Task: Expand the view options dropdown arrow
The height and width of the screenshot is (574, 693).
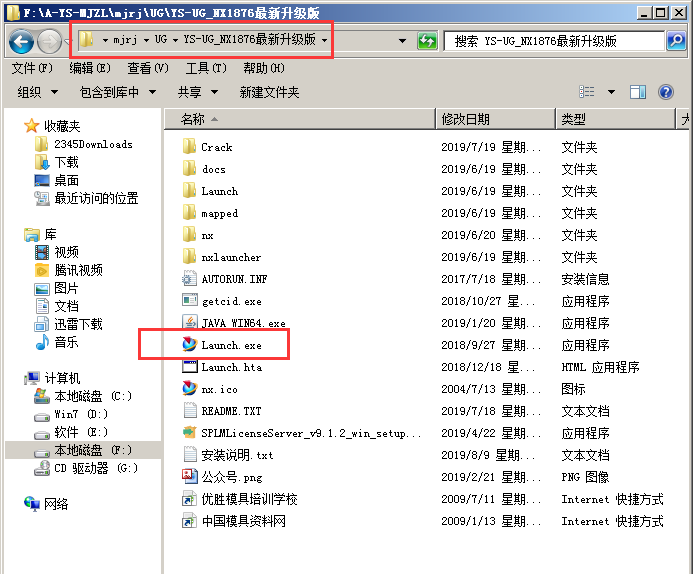Action: [611, 92]
